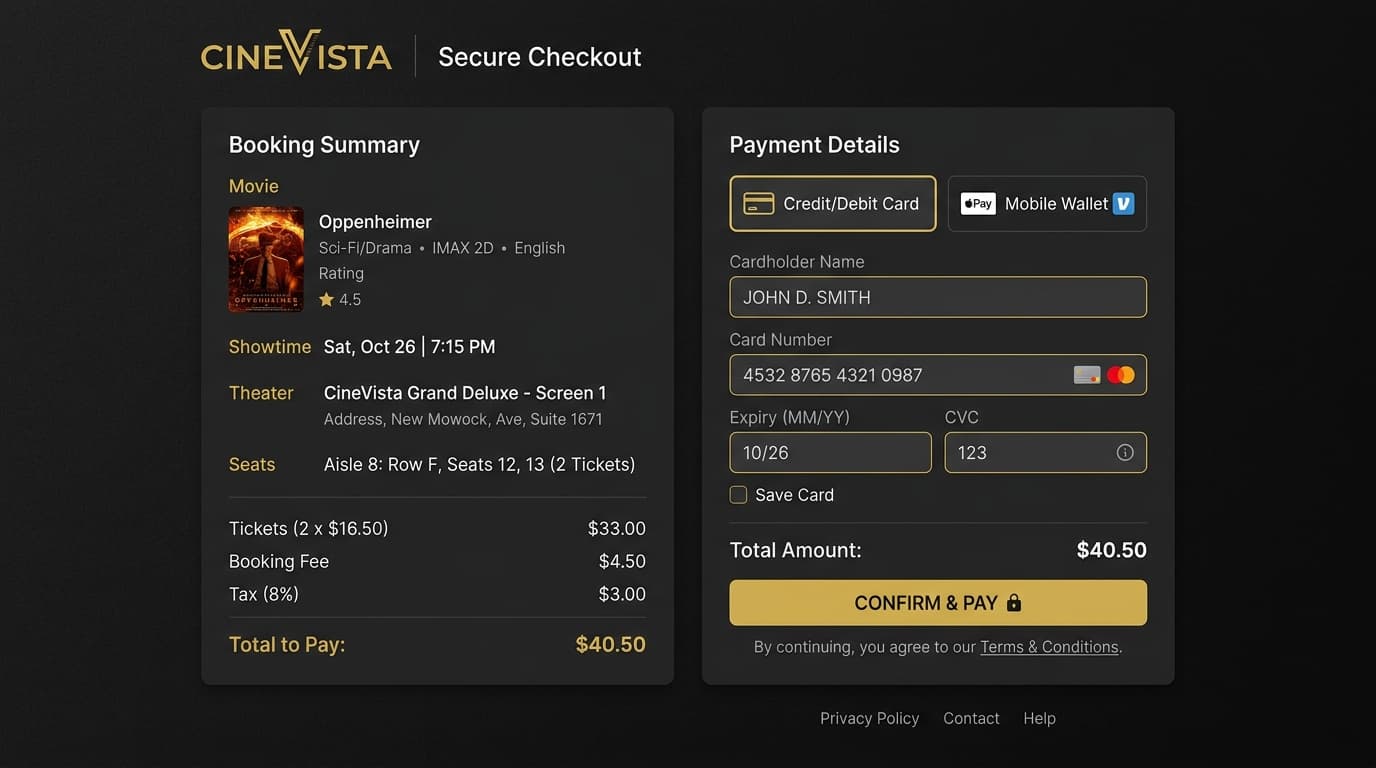Click "CineVista Grand Deluxe - Screen 1" text

(465, 393)
